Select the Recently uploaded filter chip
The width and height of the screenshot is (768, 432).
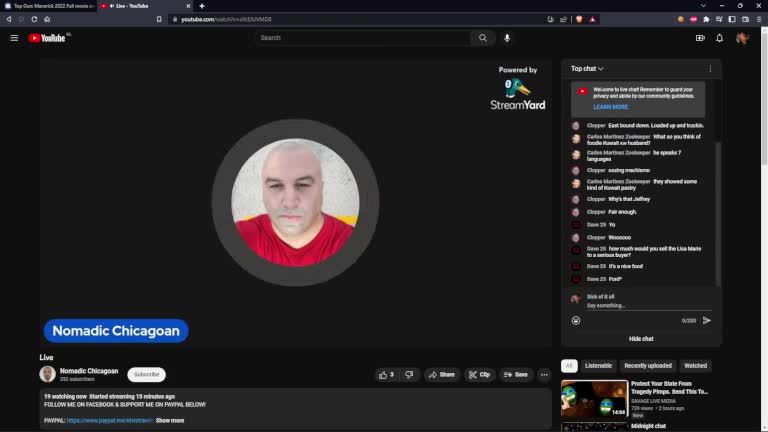(648, 365)
